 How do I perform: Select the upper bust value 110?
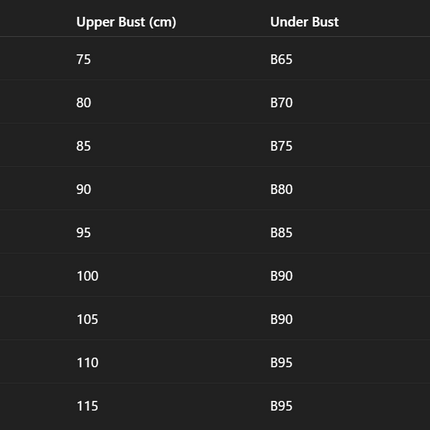point(87,363)
